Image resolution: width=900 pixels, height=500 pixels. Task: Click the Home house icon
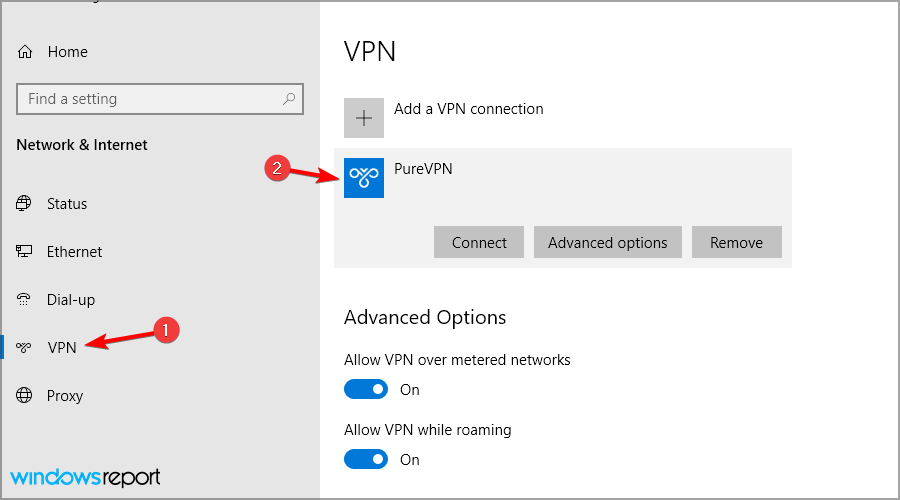coord(25,52)
